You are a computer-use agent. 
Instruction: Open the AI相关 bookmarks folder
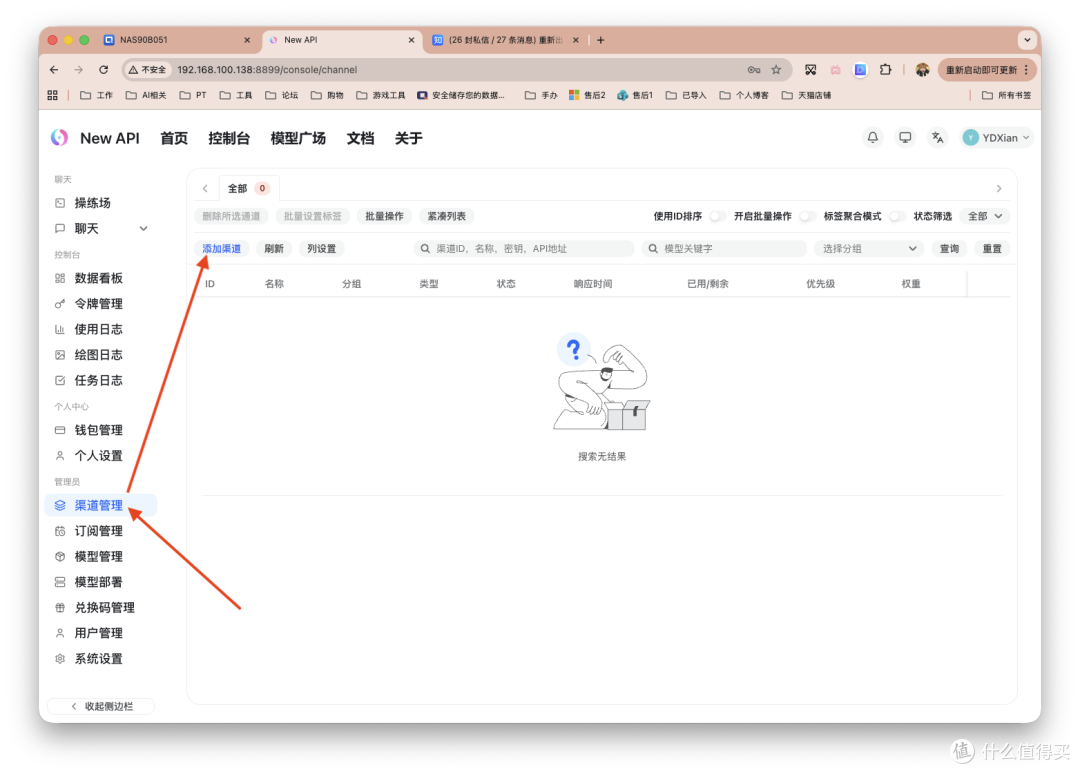click(146, 95)
